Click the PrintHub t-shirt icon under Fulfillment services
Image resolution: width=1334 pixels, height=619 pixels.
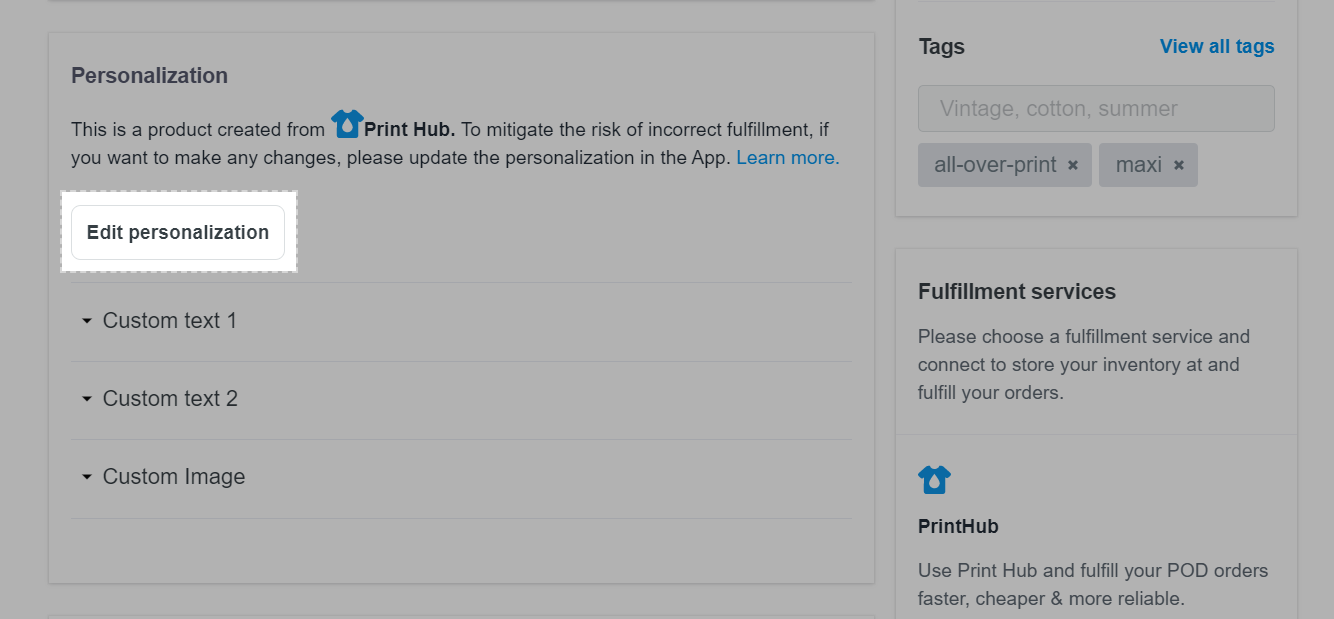[934, 480]
